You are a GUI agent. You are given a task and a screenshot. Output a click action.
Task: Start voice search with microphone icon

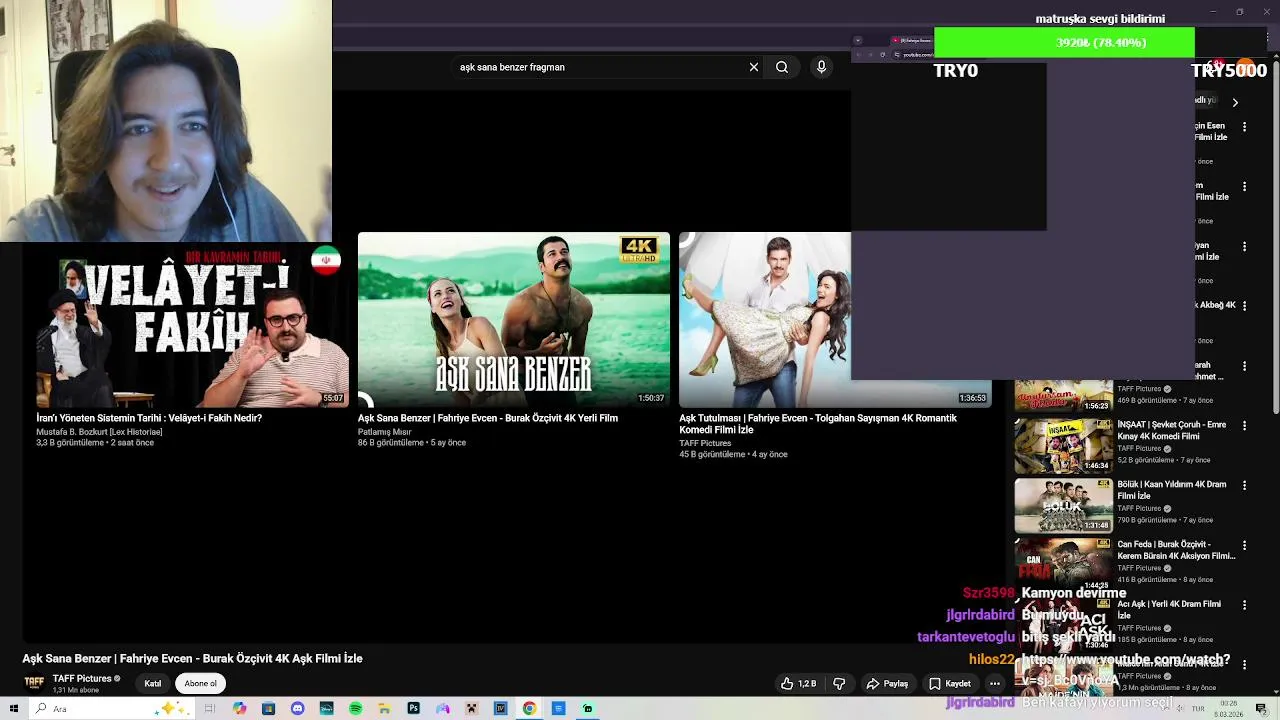[x=821, y=67]
